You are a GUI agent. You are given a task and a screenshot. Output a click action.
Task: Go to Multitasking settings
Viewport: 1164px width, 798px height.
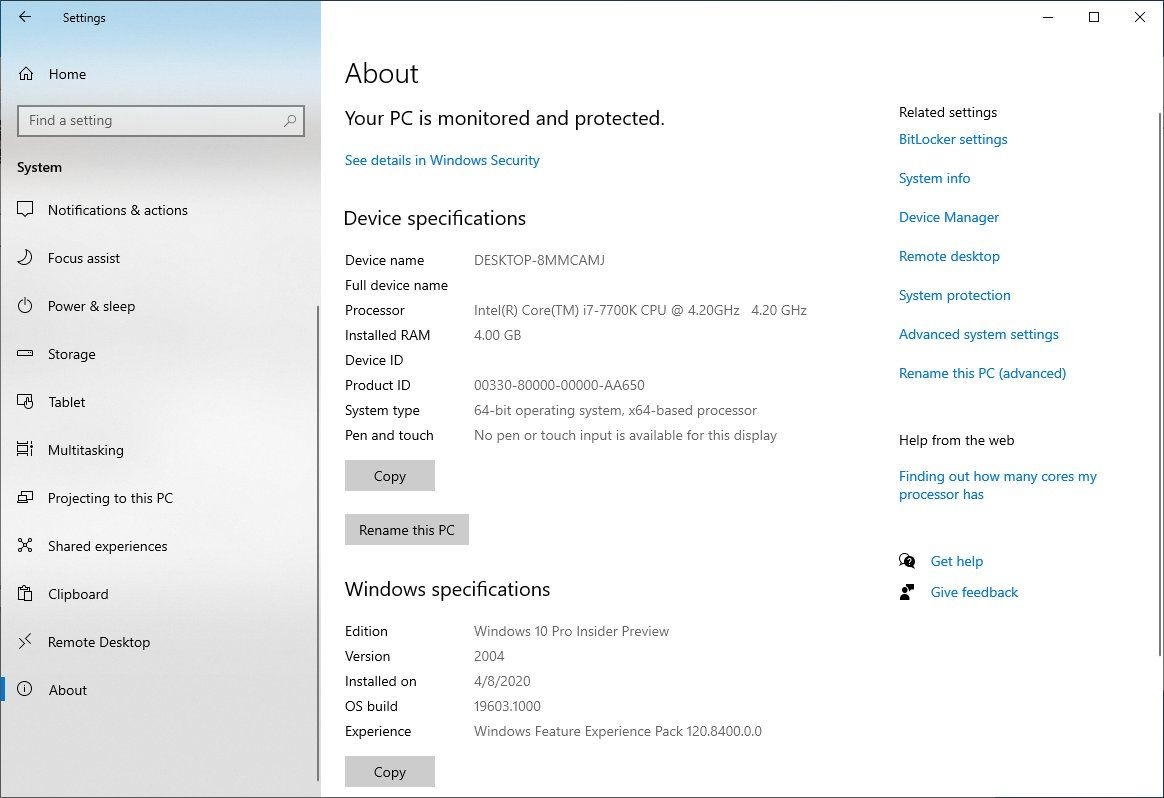(85, 450)
